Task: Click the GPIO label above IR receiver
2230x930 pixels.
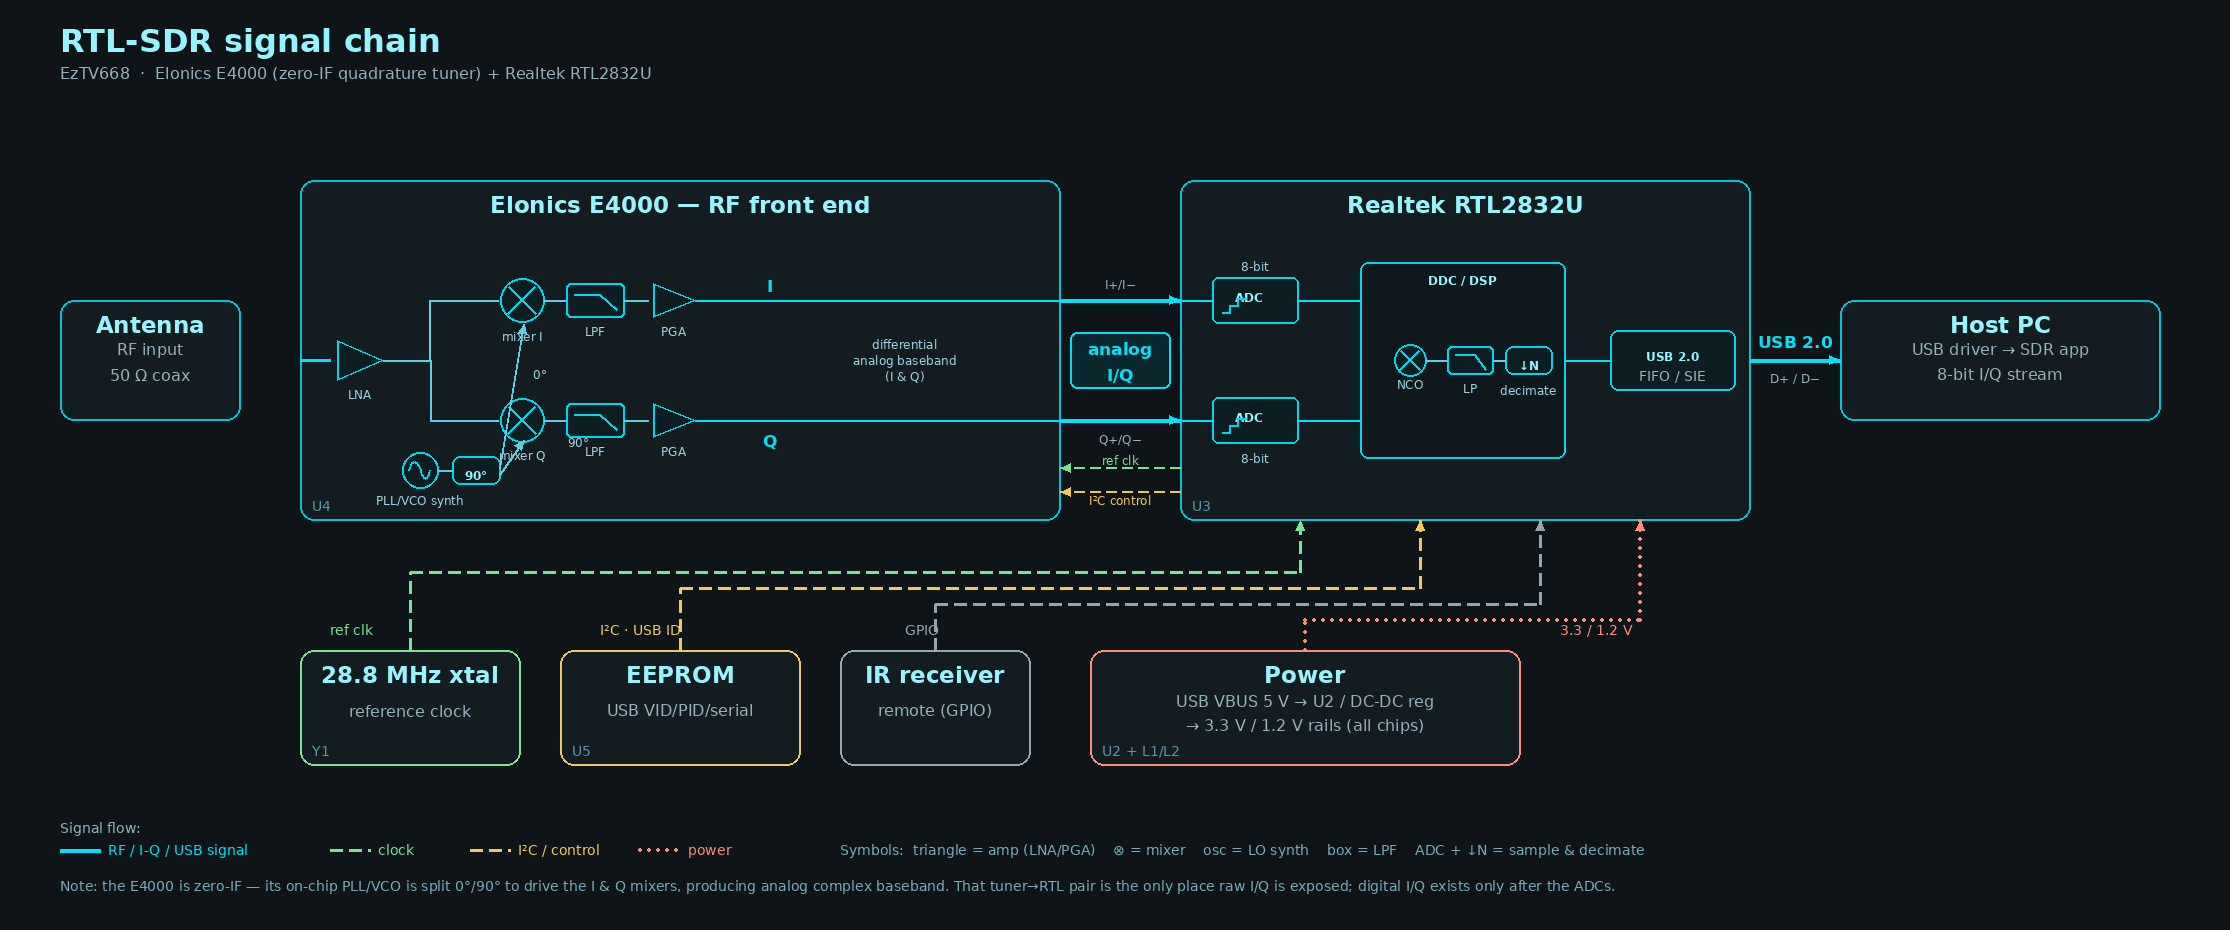Action: pos(921,630)
